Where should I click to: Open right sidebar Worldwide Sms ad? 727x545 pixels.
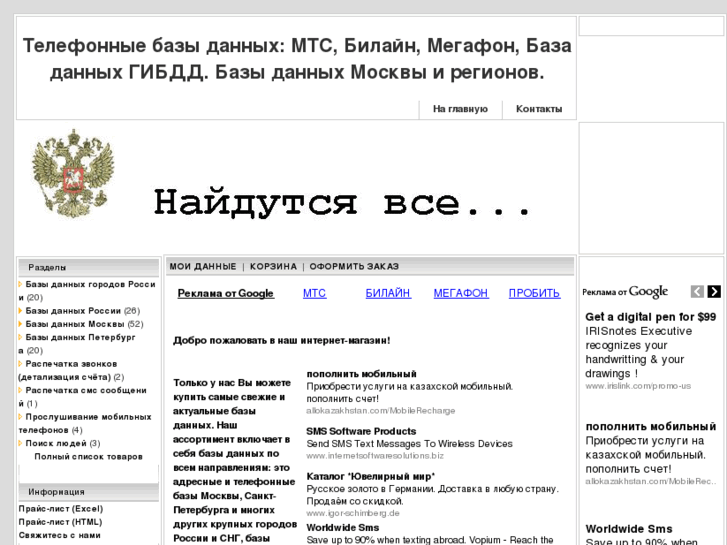[629, 529]
